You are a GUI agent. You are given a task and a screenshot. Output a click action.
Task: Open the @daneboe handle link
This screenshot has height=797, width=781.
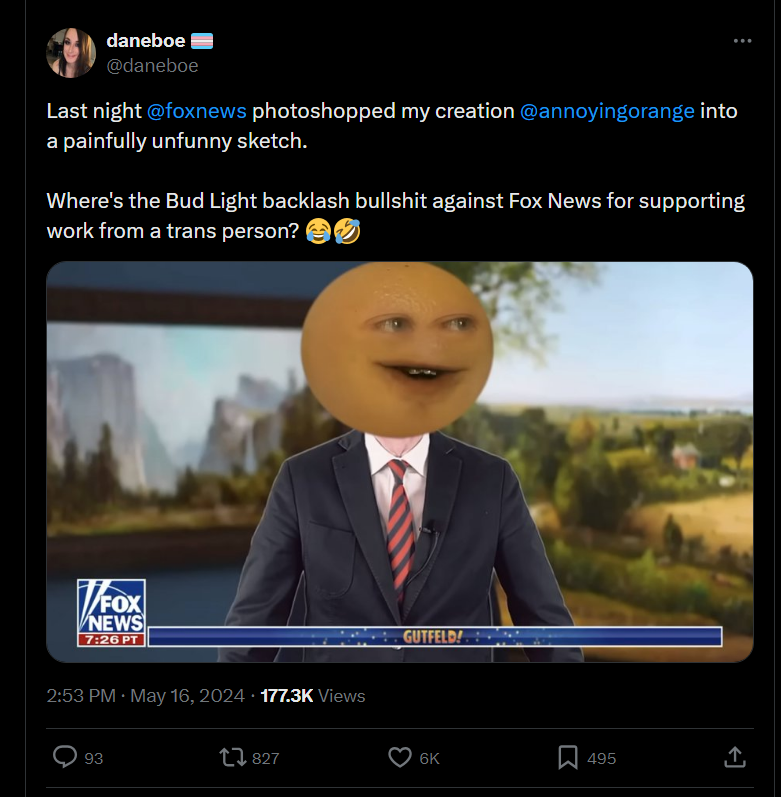152,66
